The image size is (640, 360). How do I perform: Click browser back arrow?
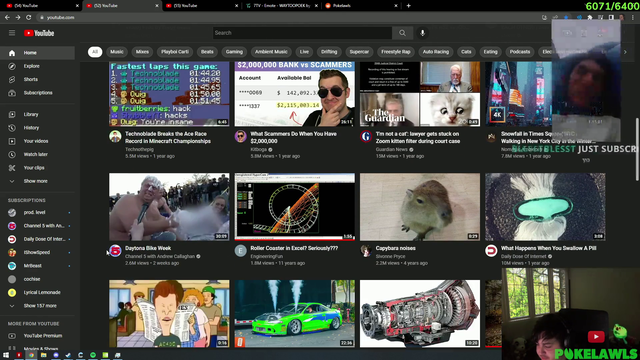coord(7,18)
